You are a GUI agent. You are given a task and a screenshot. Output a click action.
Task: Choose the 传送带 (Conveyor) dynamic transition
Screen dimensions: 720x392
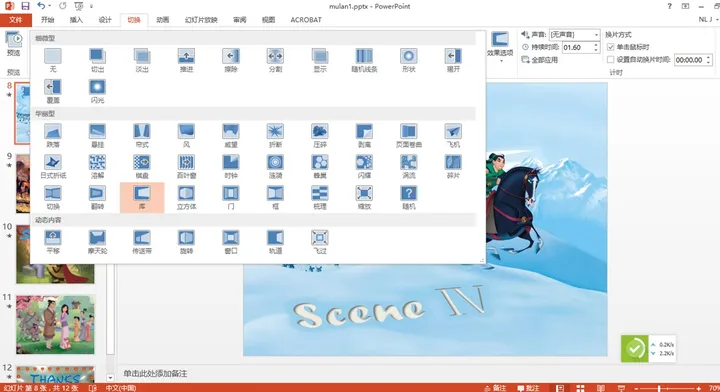pos(142,242)
